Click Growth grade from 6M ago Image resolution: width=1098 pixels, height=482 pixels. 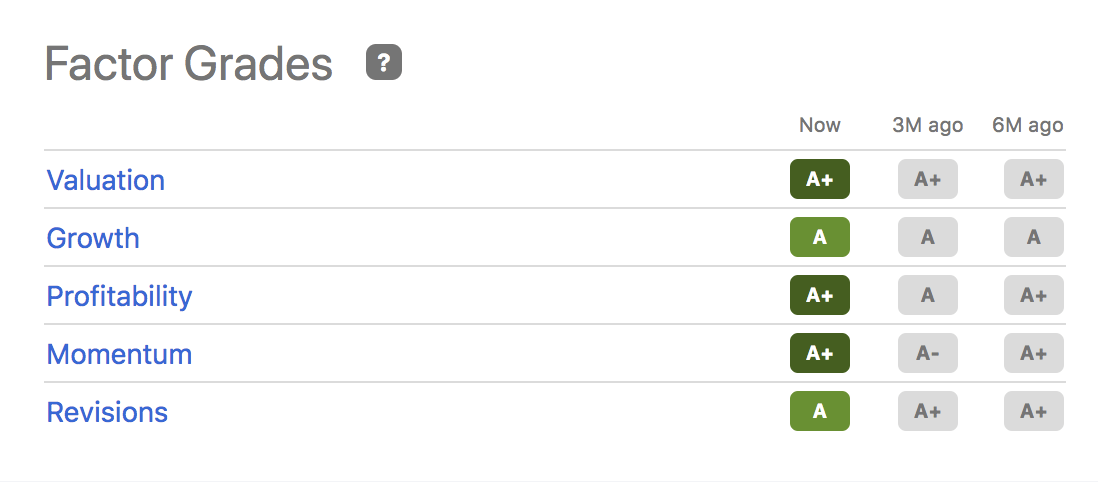1033,238
